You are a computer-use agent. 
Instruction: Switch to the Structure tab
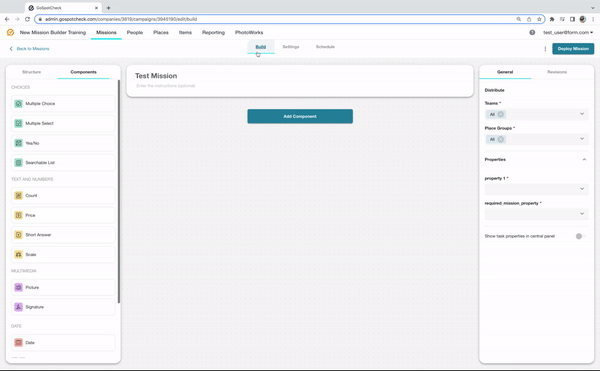pos(31,72)
